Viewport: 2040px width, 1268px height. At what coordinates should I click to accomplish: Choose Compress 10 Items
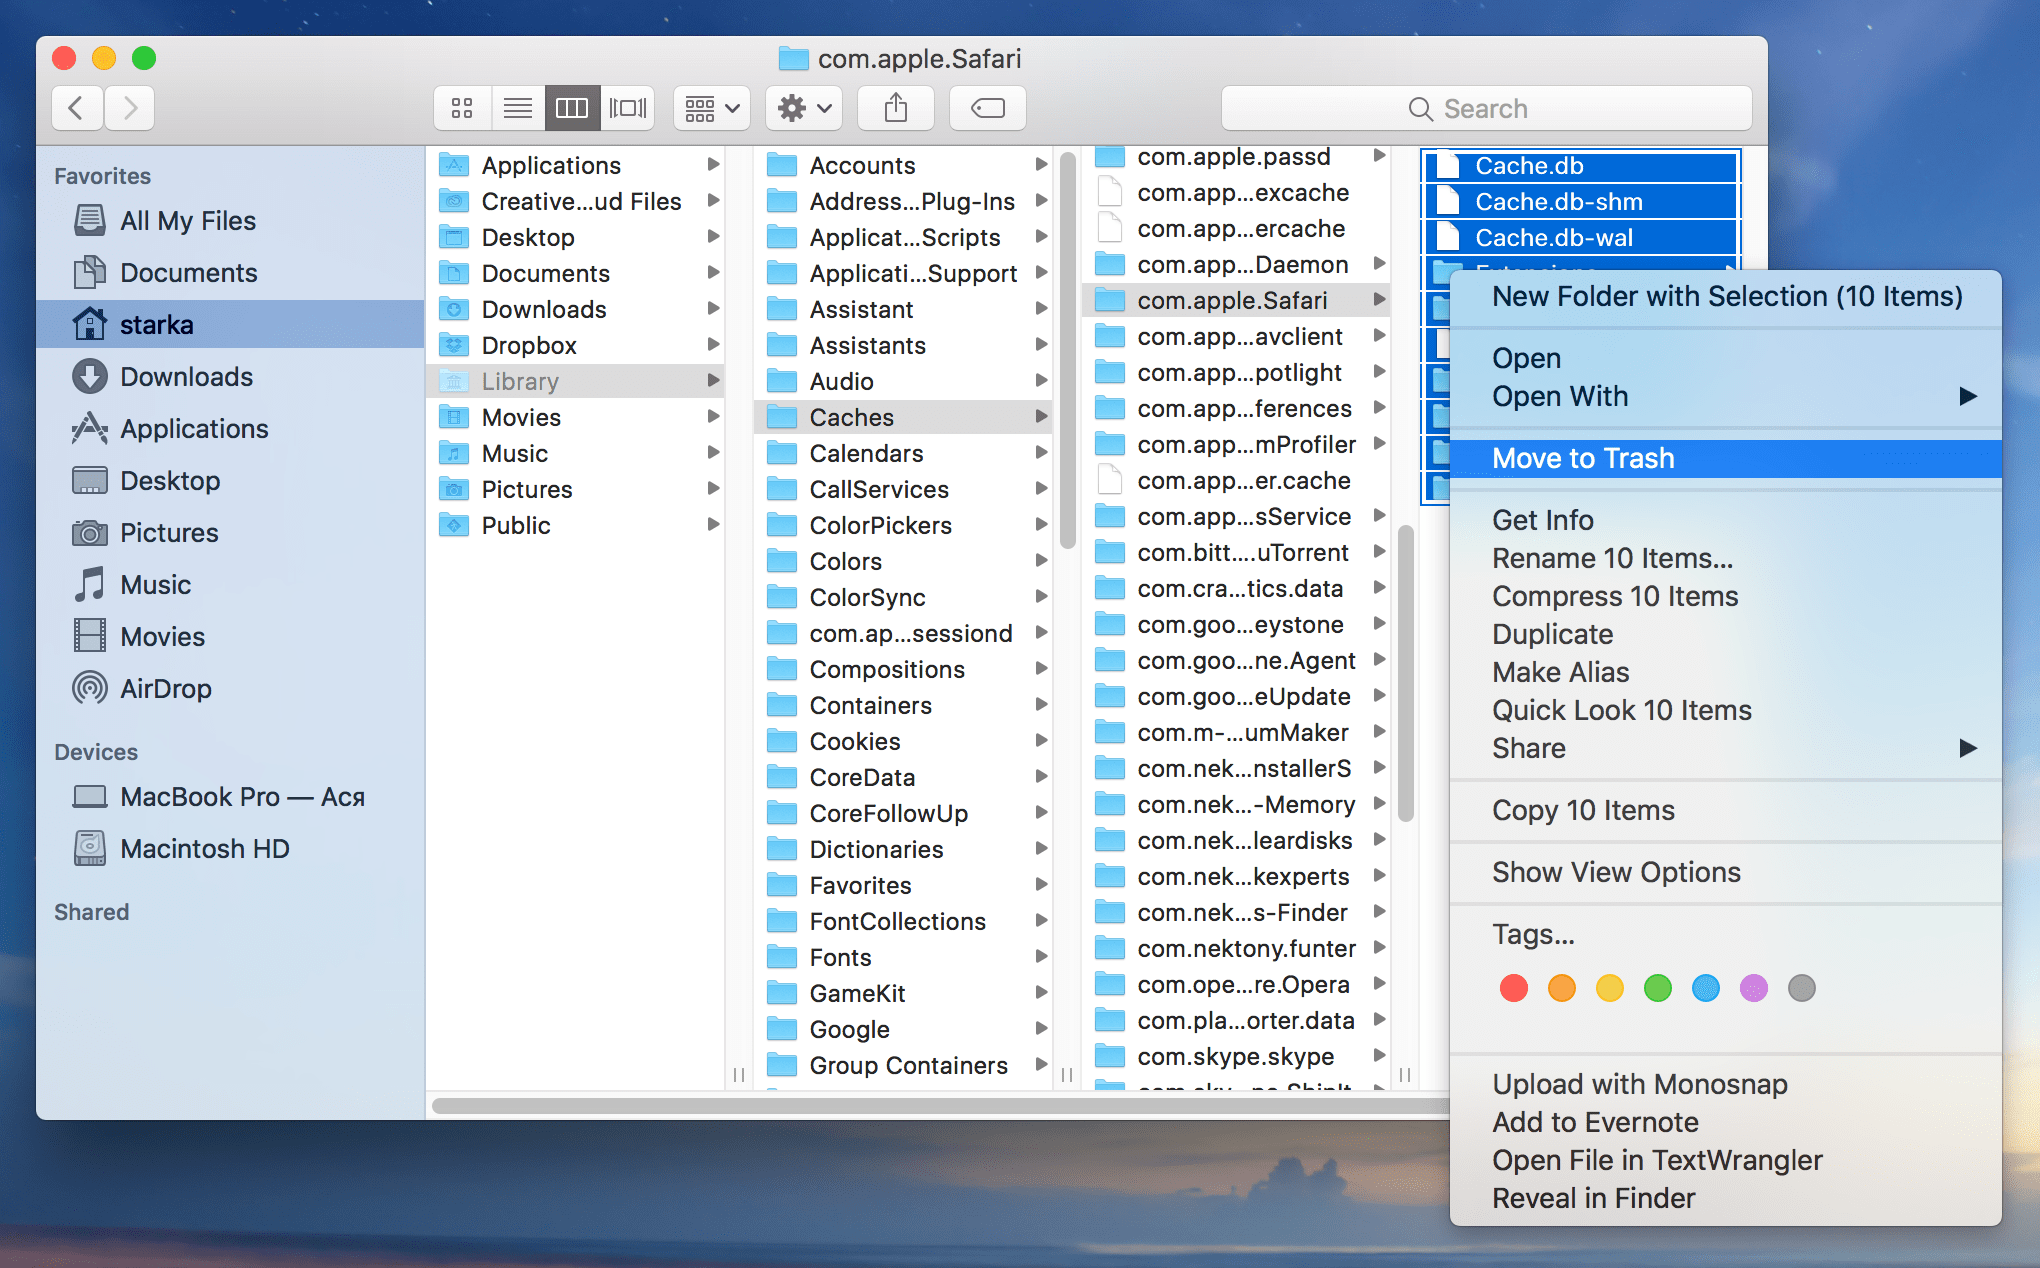point(1726,596)
